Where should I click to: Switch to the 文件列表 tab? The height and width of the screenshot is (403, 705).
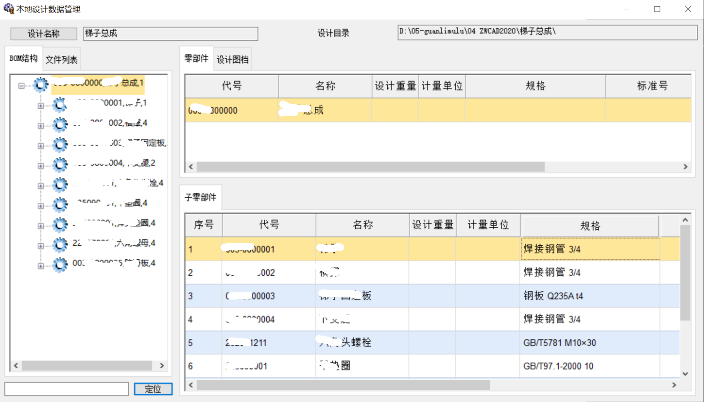[x=61, y=59]
